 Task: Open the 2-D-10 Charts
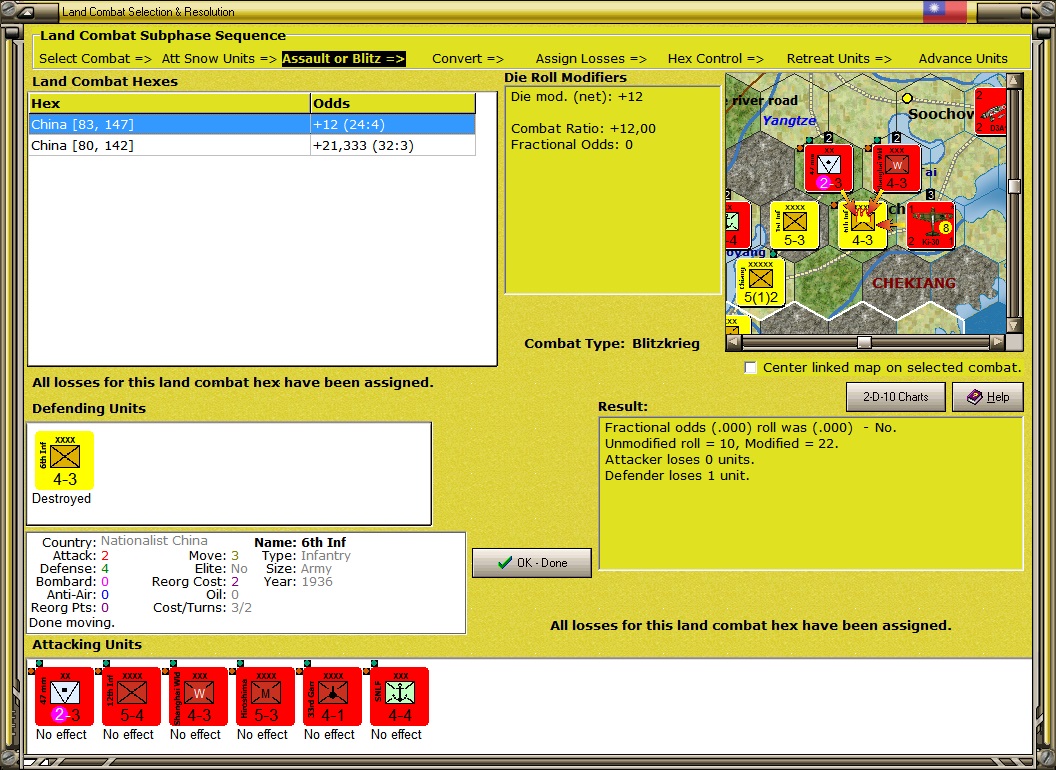[896, 397]
